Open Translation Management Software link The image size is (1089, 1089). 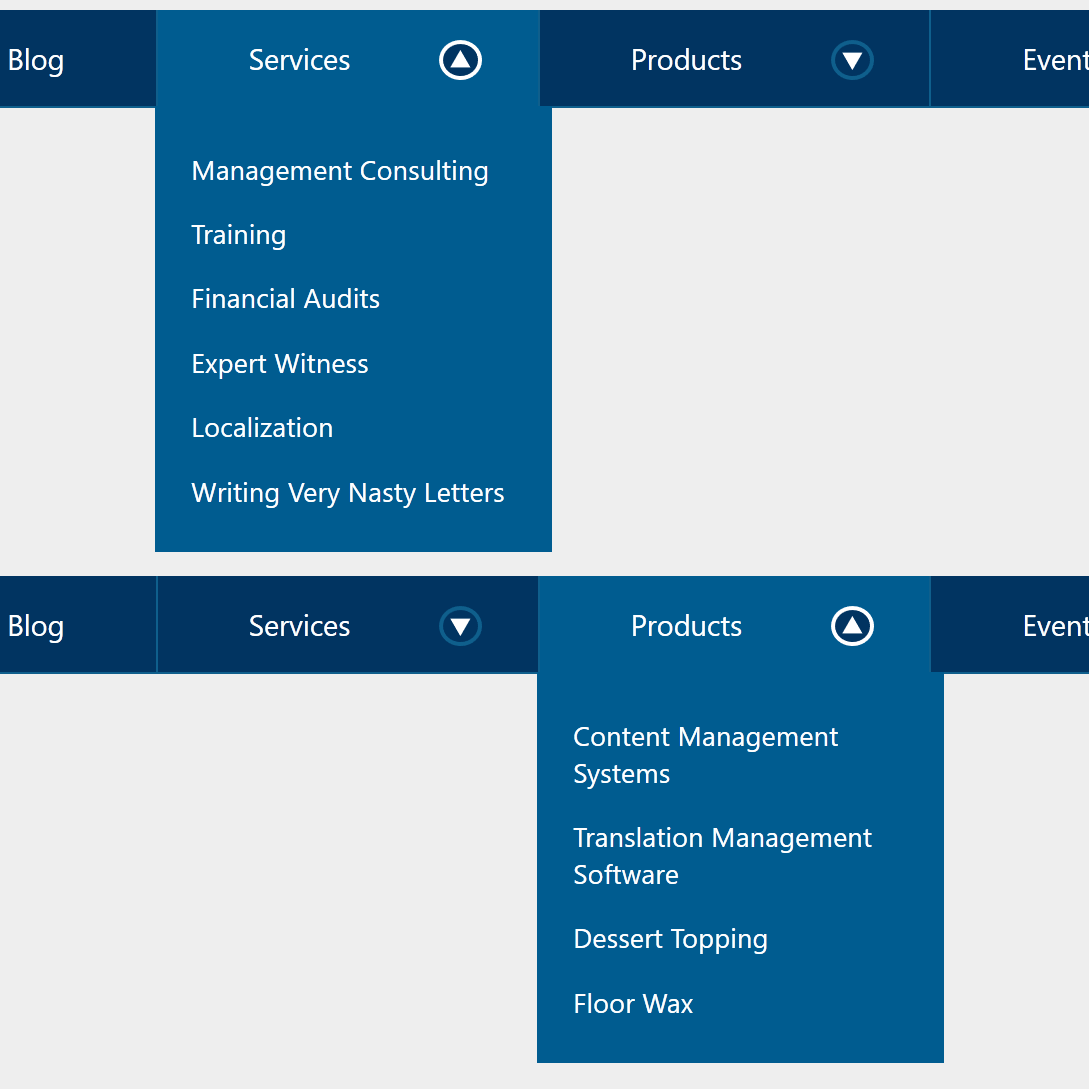(x=722, y=856)
